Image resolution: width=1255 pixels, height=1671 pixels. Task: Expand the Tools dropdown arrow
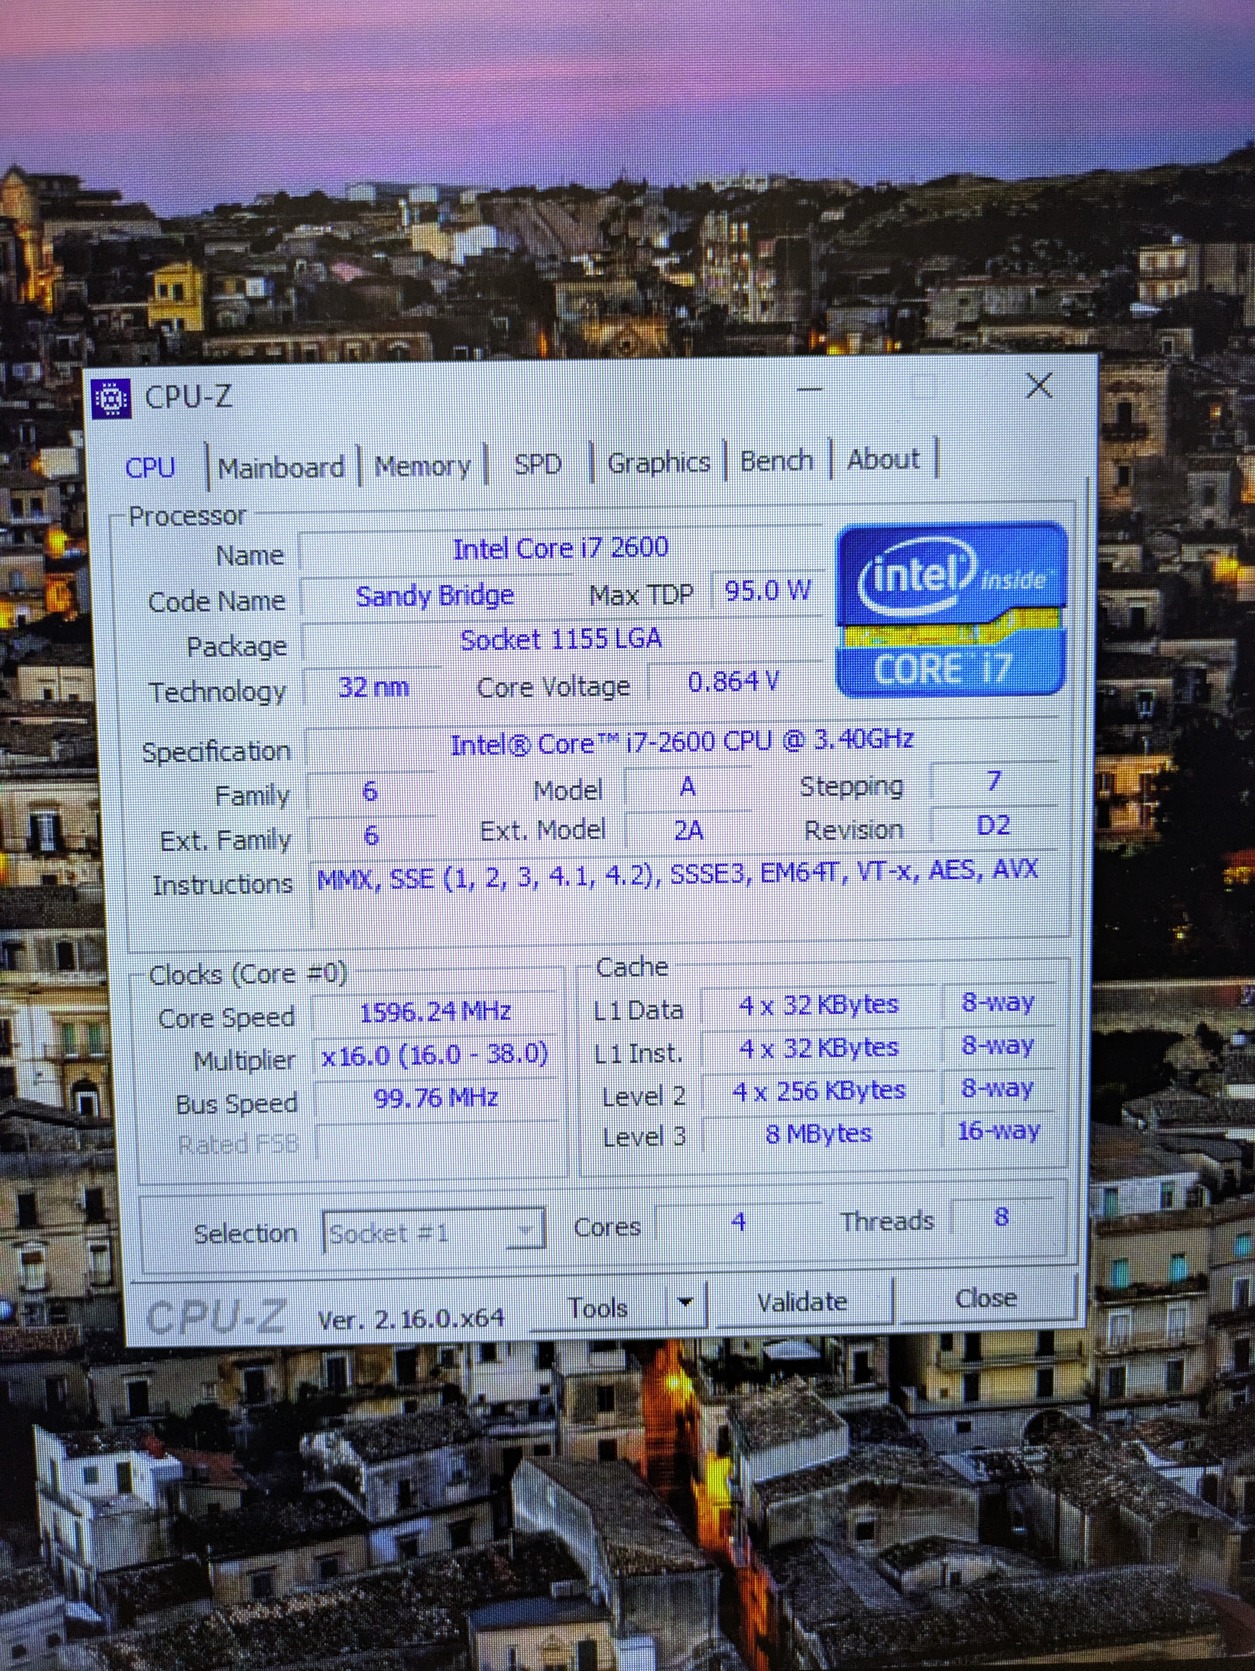click(685, 1305)
